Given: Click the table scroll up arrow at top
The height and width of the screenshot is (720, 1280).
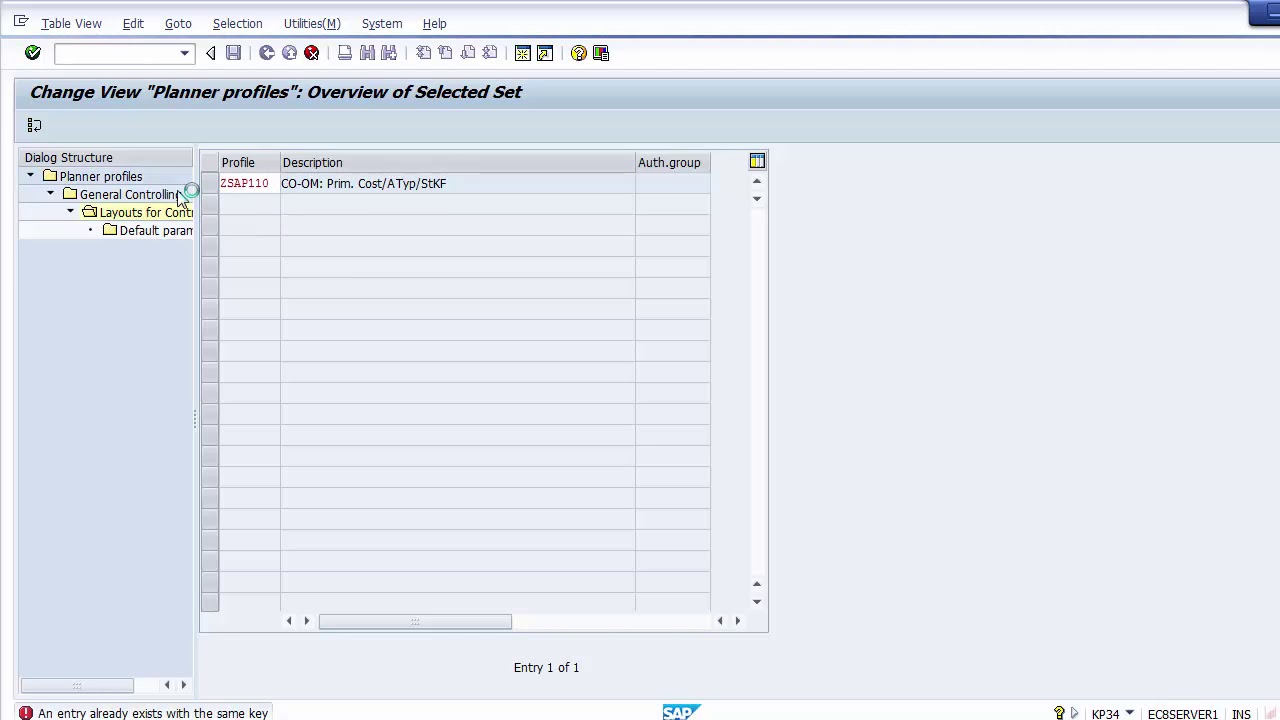Looking at the screenshot, I should [757, 181].
